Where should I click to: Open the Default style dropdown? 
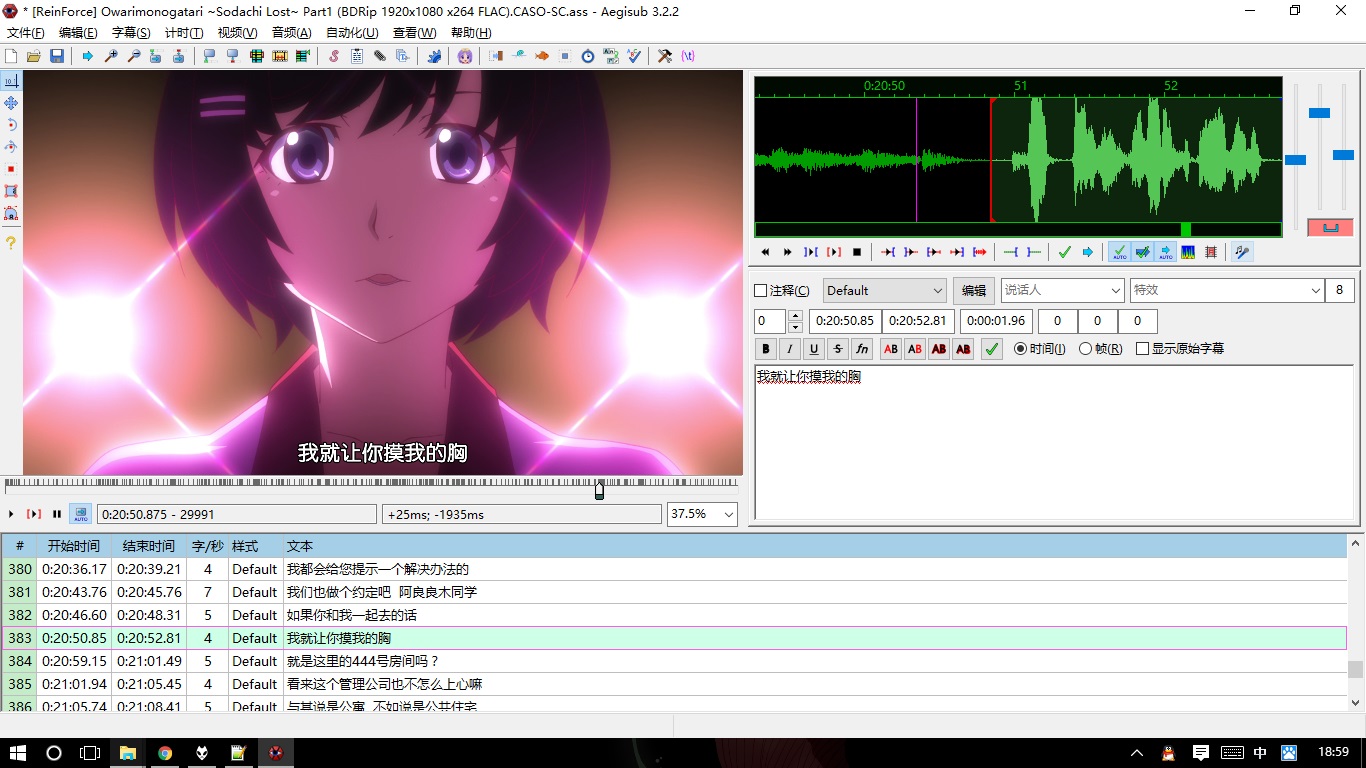point(884,291)
